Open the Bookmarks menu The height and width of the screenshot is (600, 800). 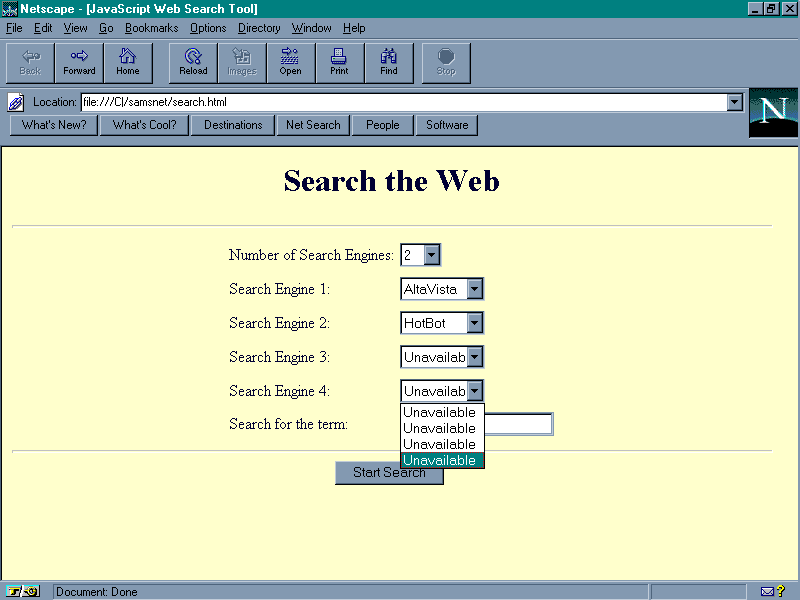click(151, 28)
